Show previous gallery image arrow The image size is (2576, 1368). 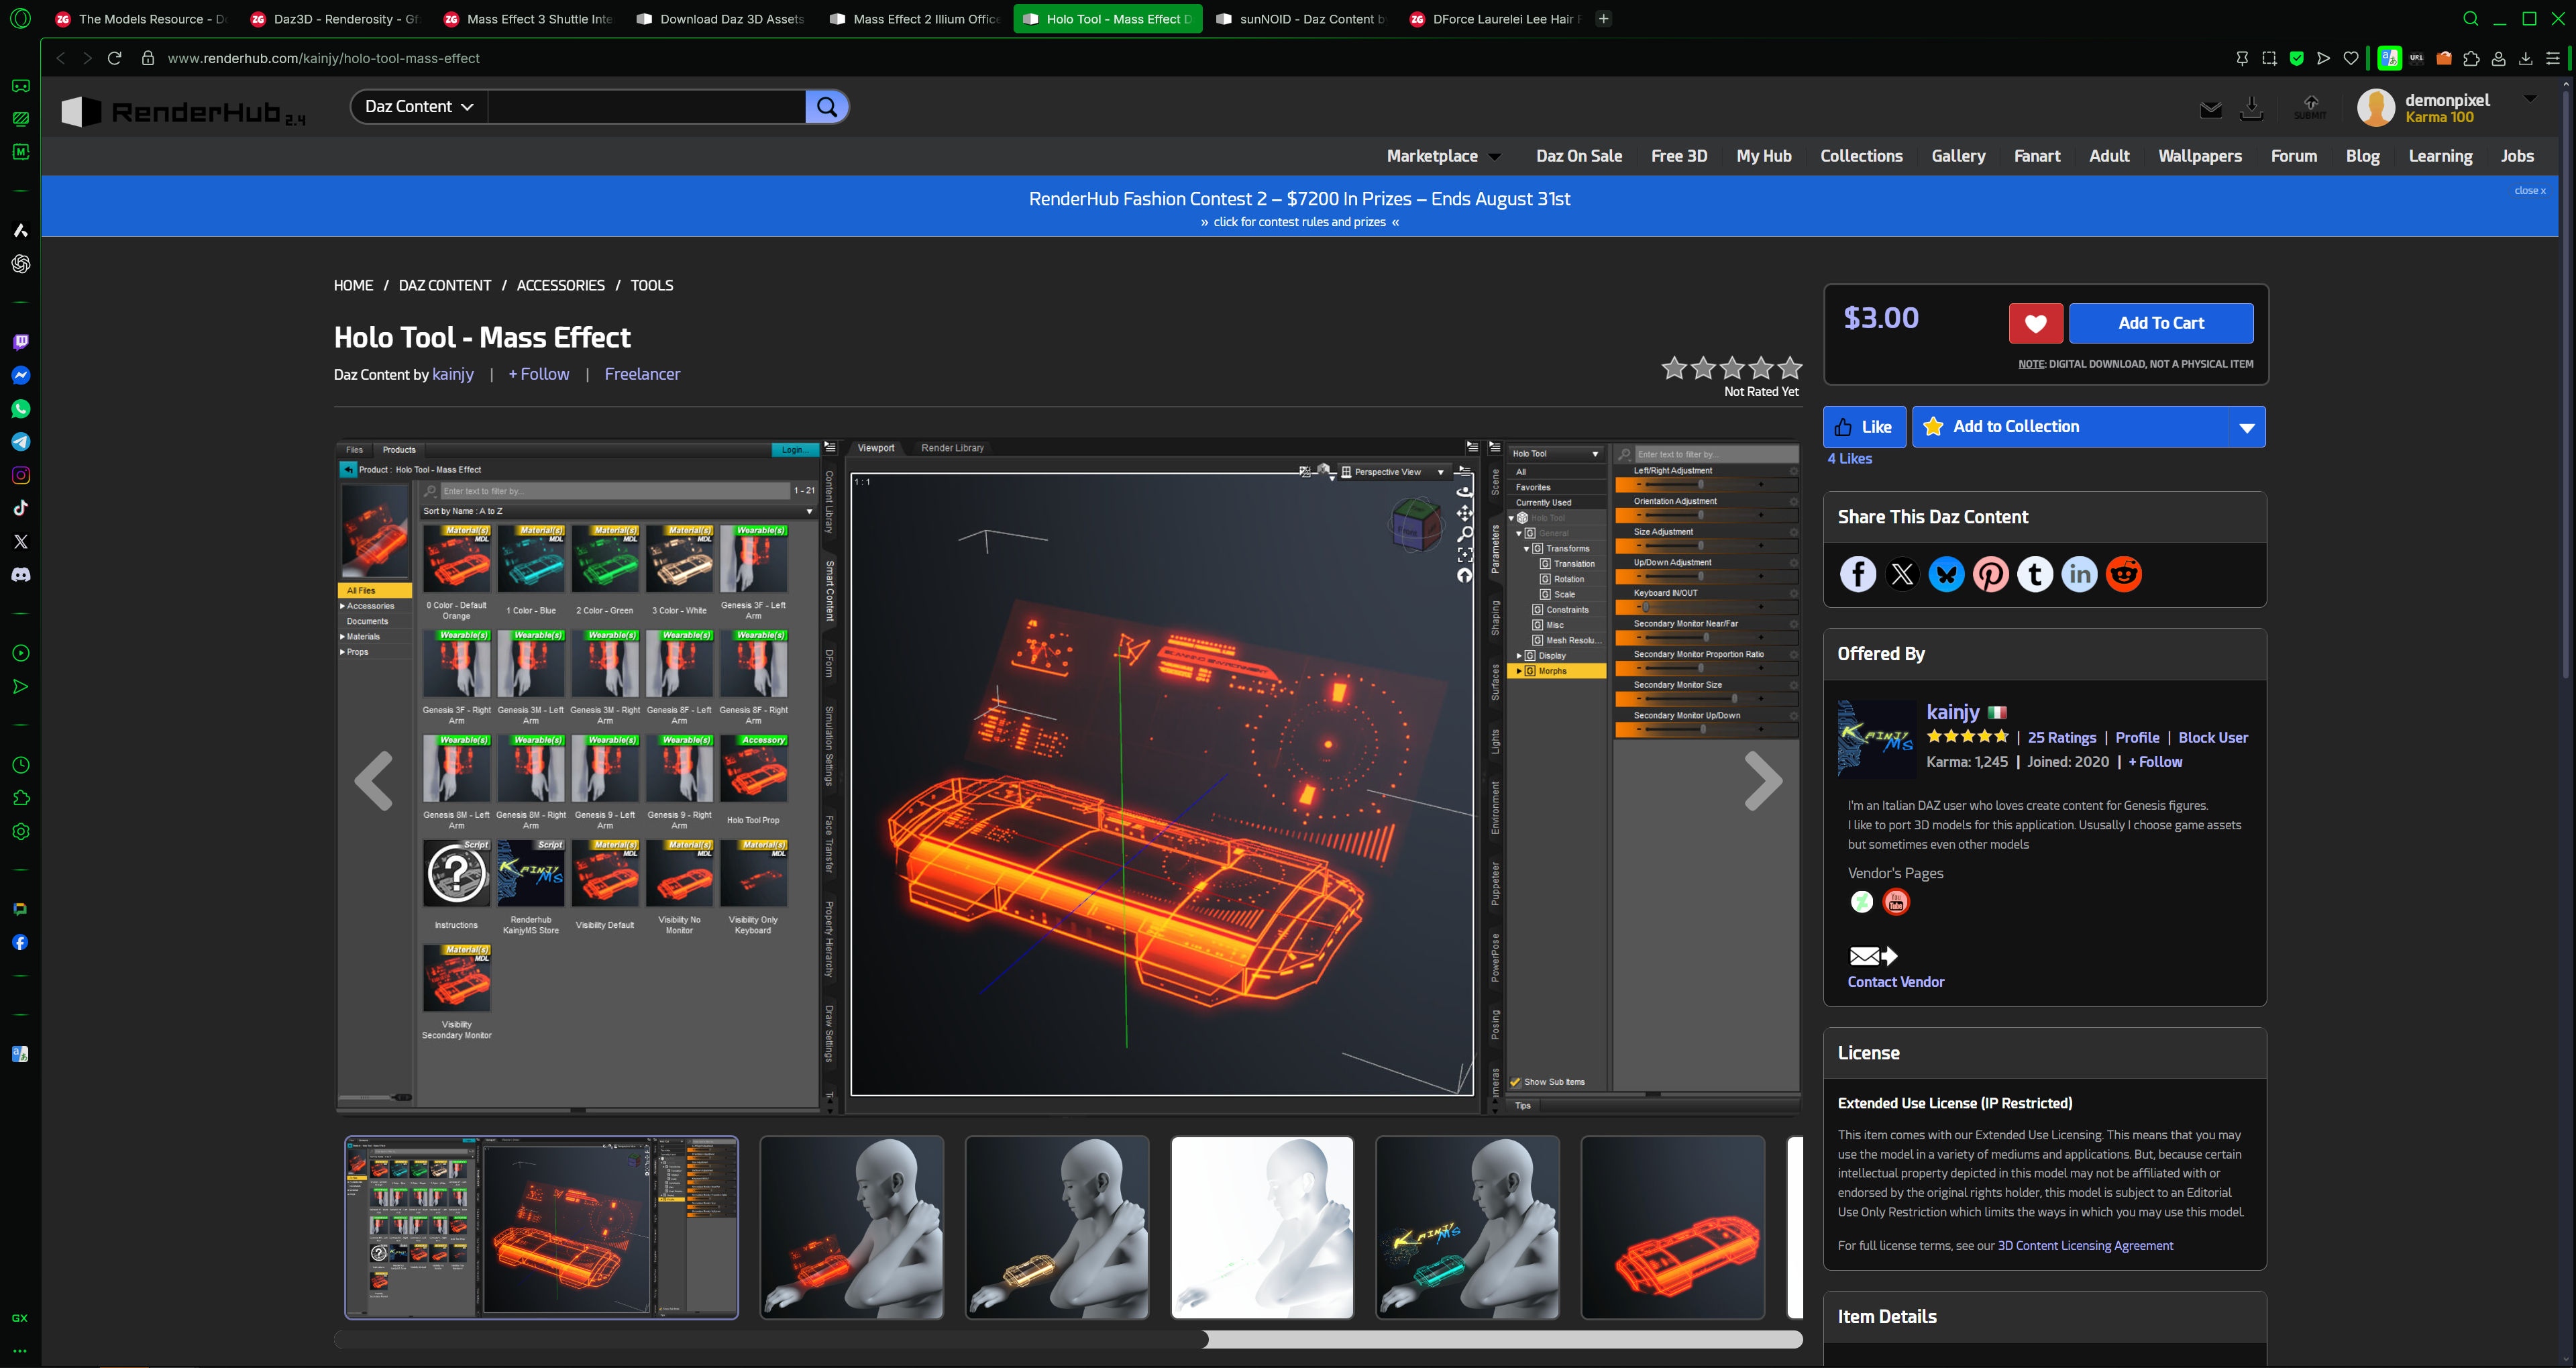[374, 780]
